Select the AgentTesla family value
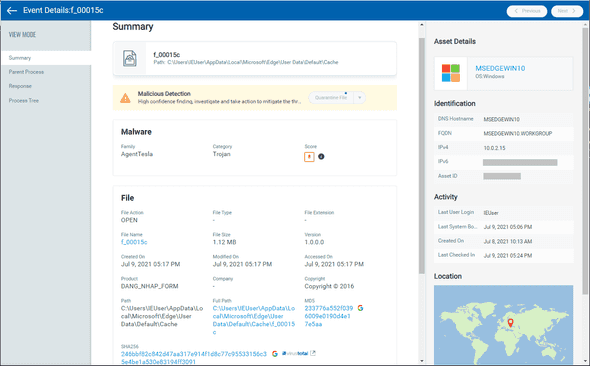 [137, 154]
